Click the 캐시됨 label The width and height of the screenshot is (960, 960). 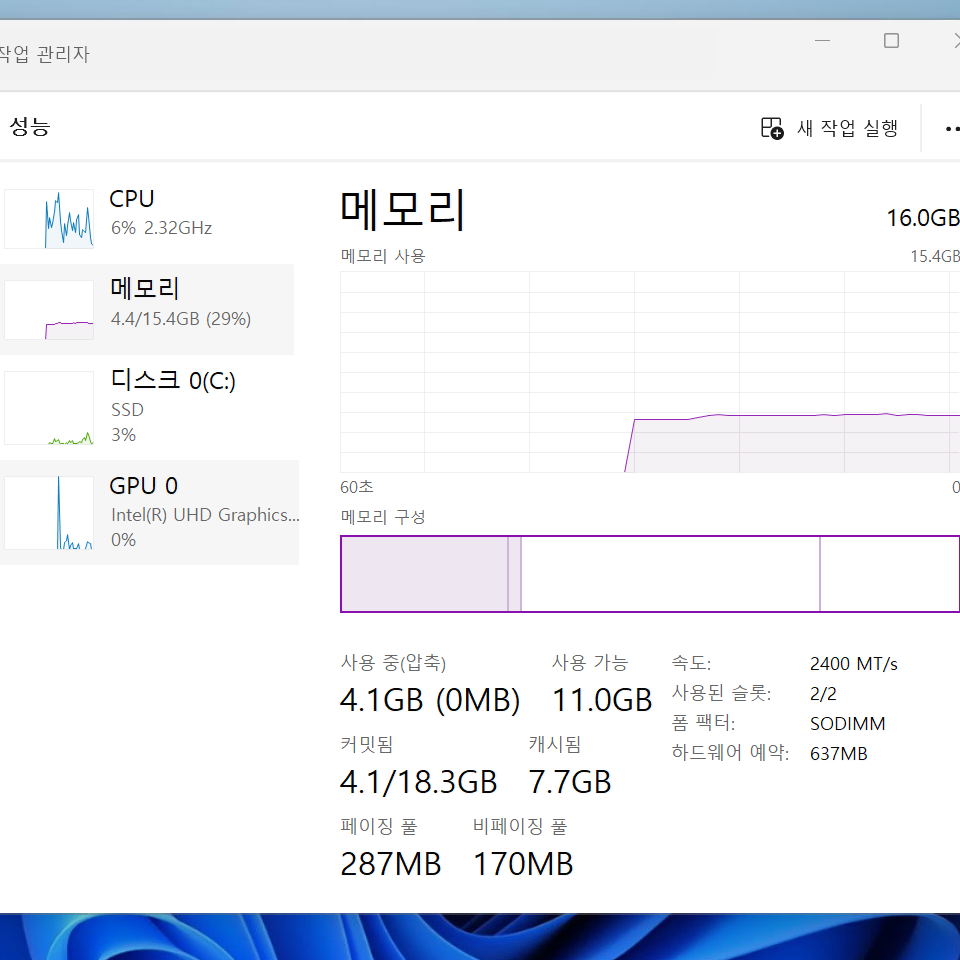pos(555,744)
